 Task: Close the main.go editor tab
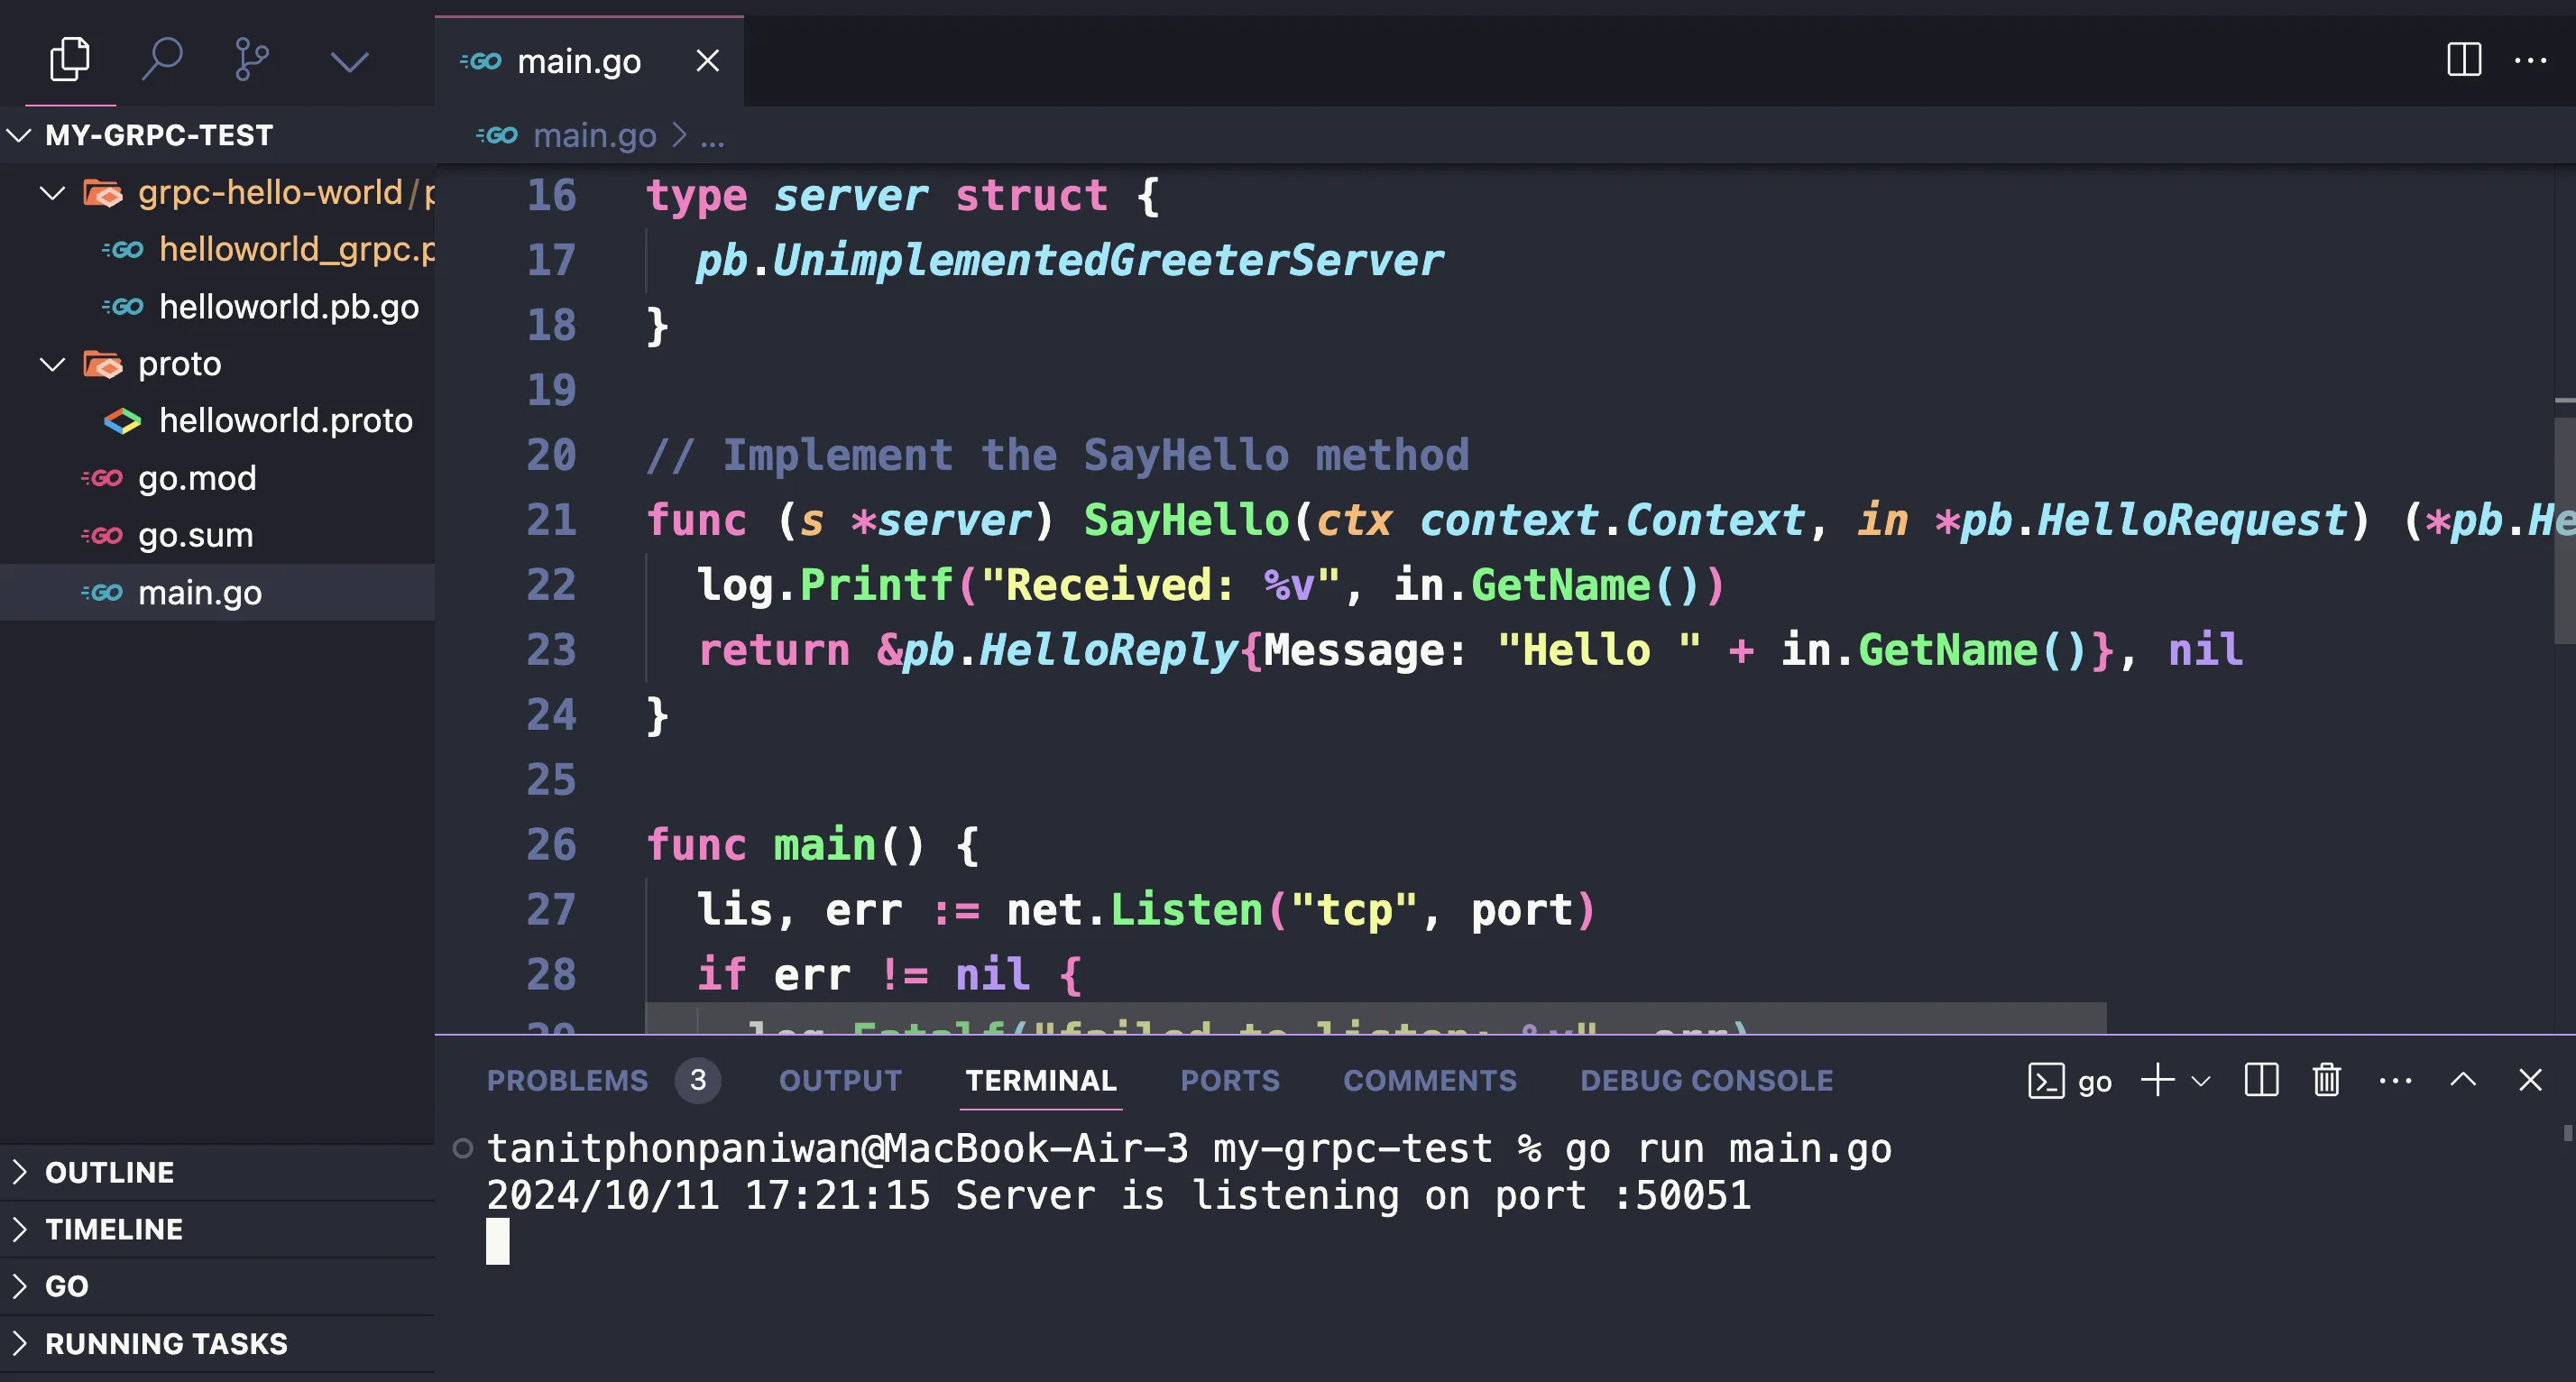point(707,61)
